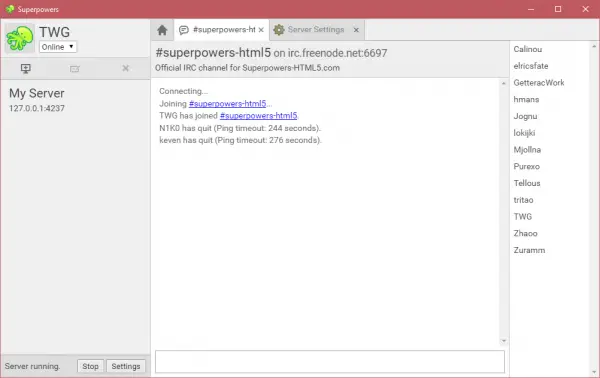600x378 pixels.
Task: Switch to the #superpowers-html5 tab
Action: (x=224, y=29)
